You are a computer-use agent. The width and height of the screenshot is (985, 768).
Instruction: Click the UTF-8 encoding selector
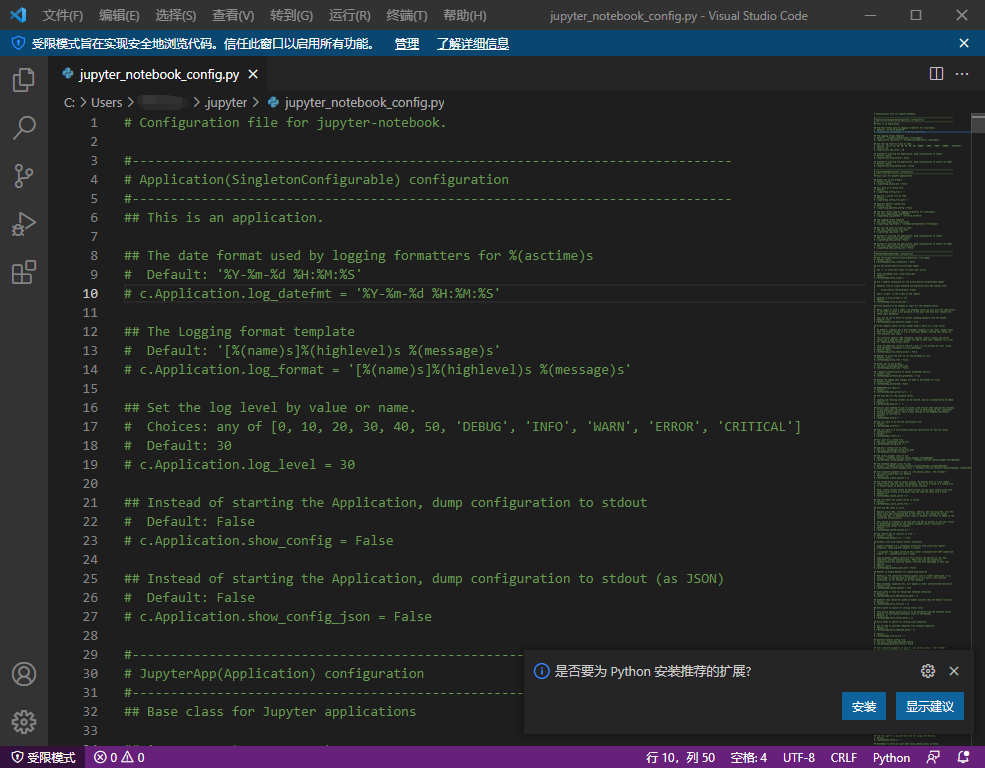pos(799,757)
